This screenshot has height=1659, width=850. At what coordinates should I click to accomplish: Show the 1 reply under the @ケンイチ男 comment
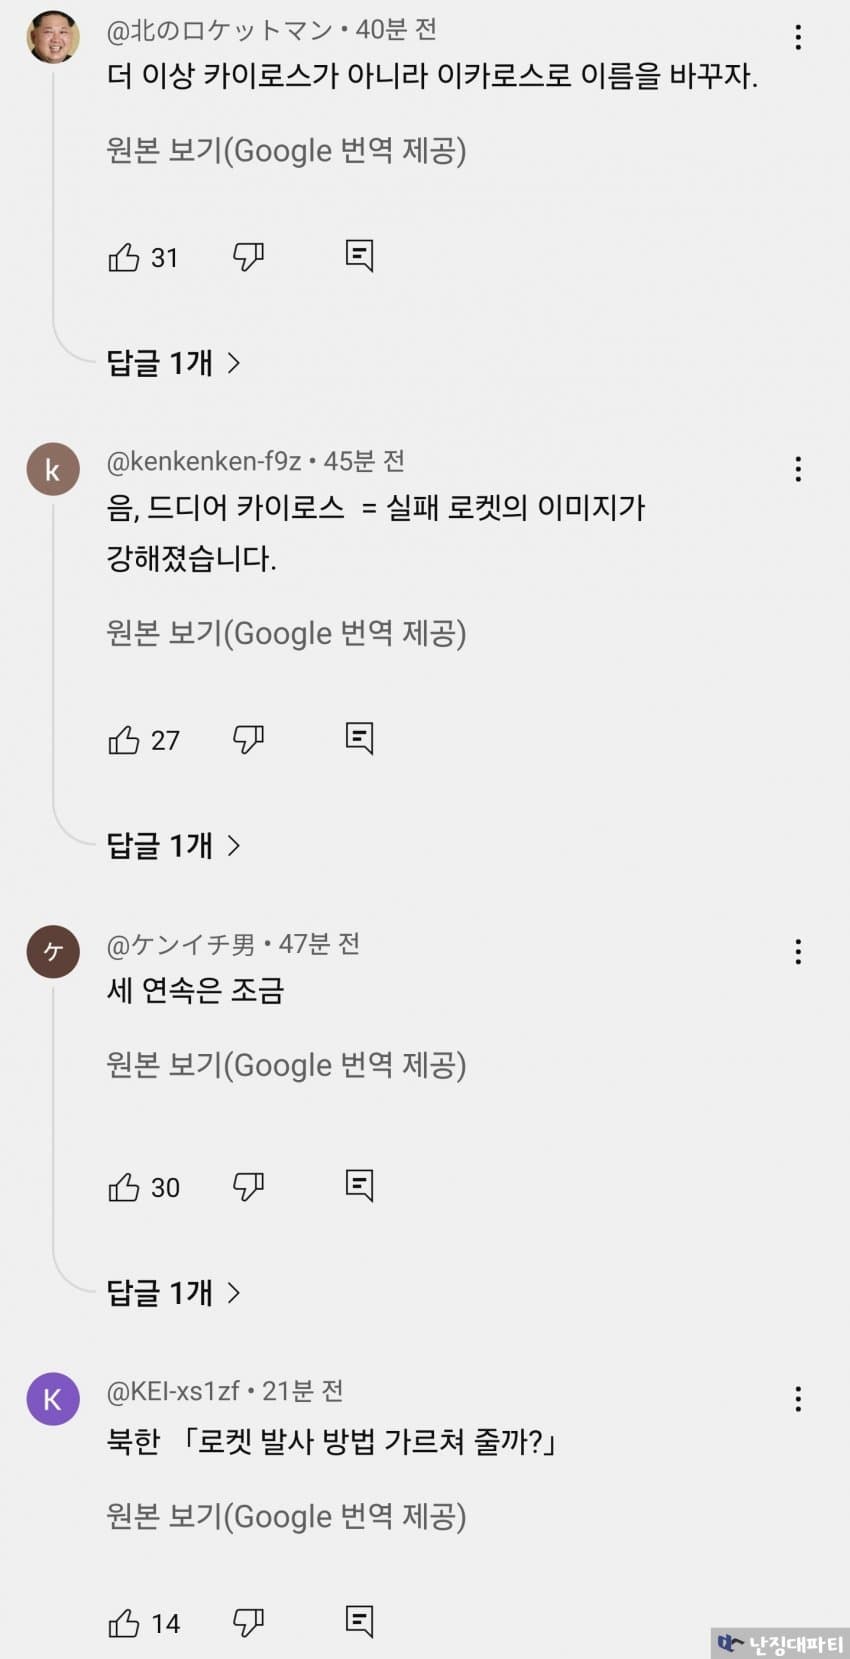click(x=174, y=1293)
